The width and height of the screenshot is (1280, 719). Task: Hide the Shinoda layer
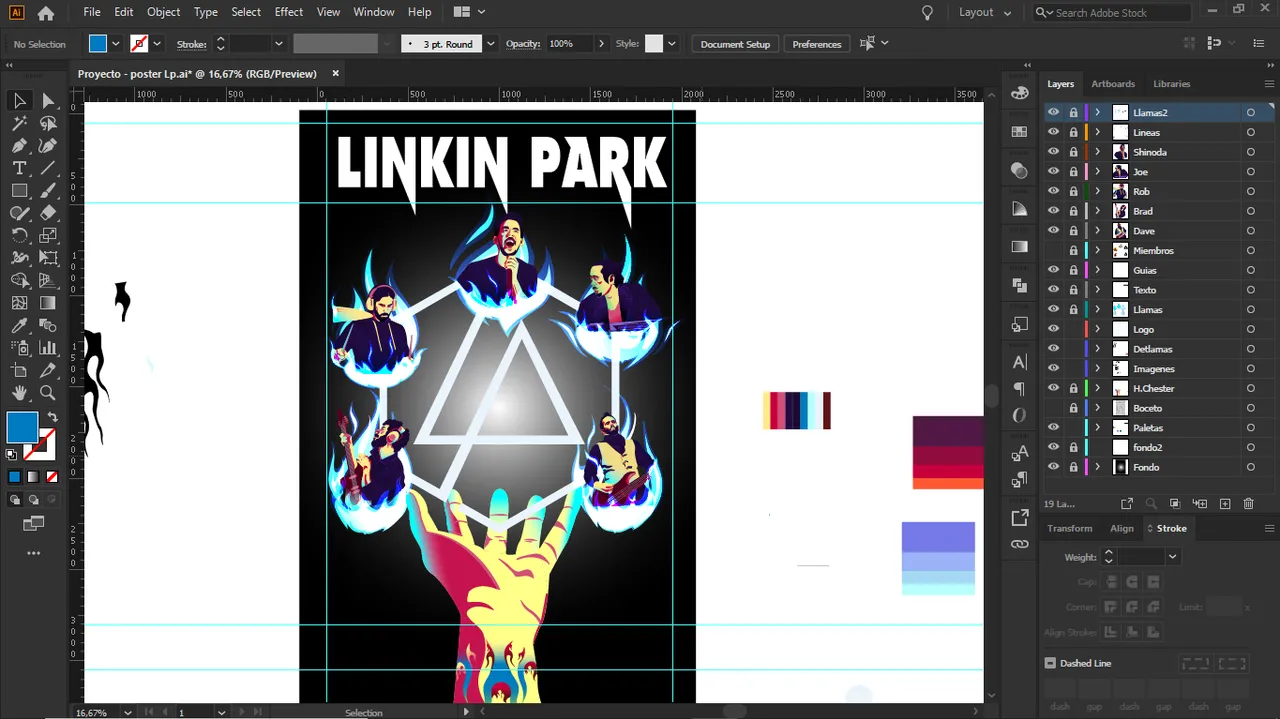[x=1053, y=152]
